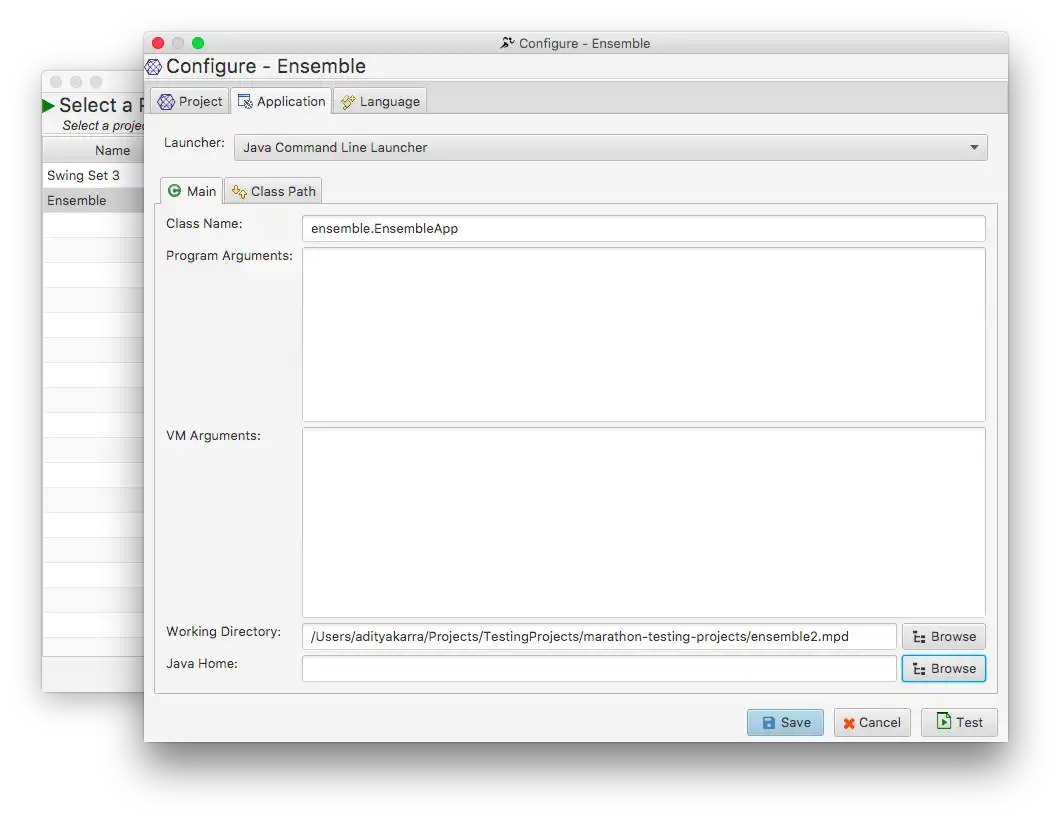Click the Language tab pencil icon
This screenshot has width=1064, height=822.
pyautogui.click(x=348, y=102)
